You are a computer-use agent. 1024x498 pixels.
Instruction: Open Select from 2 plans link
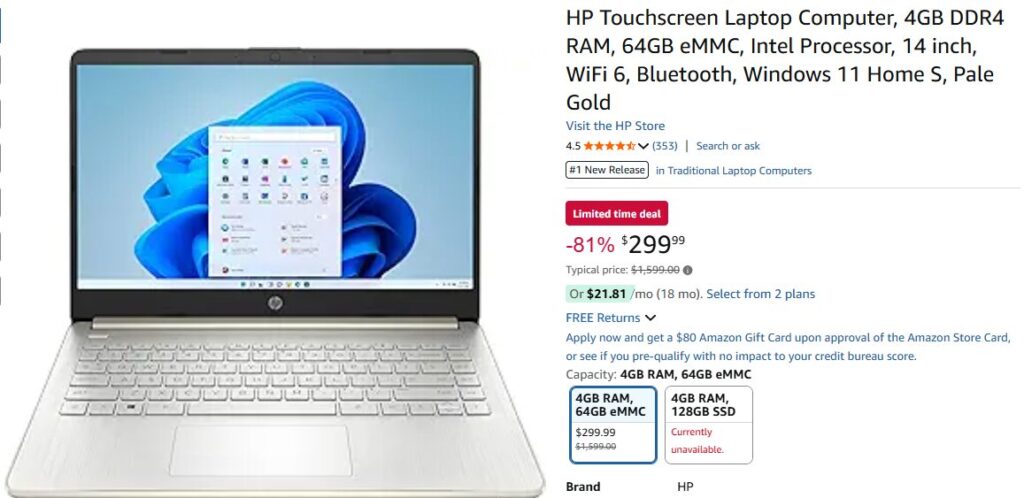[x=761, y=294]
